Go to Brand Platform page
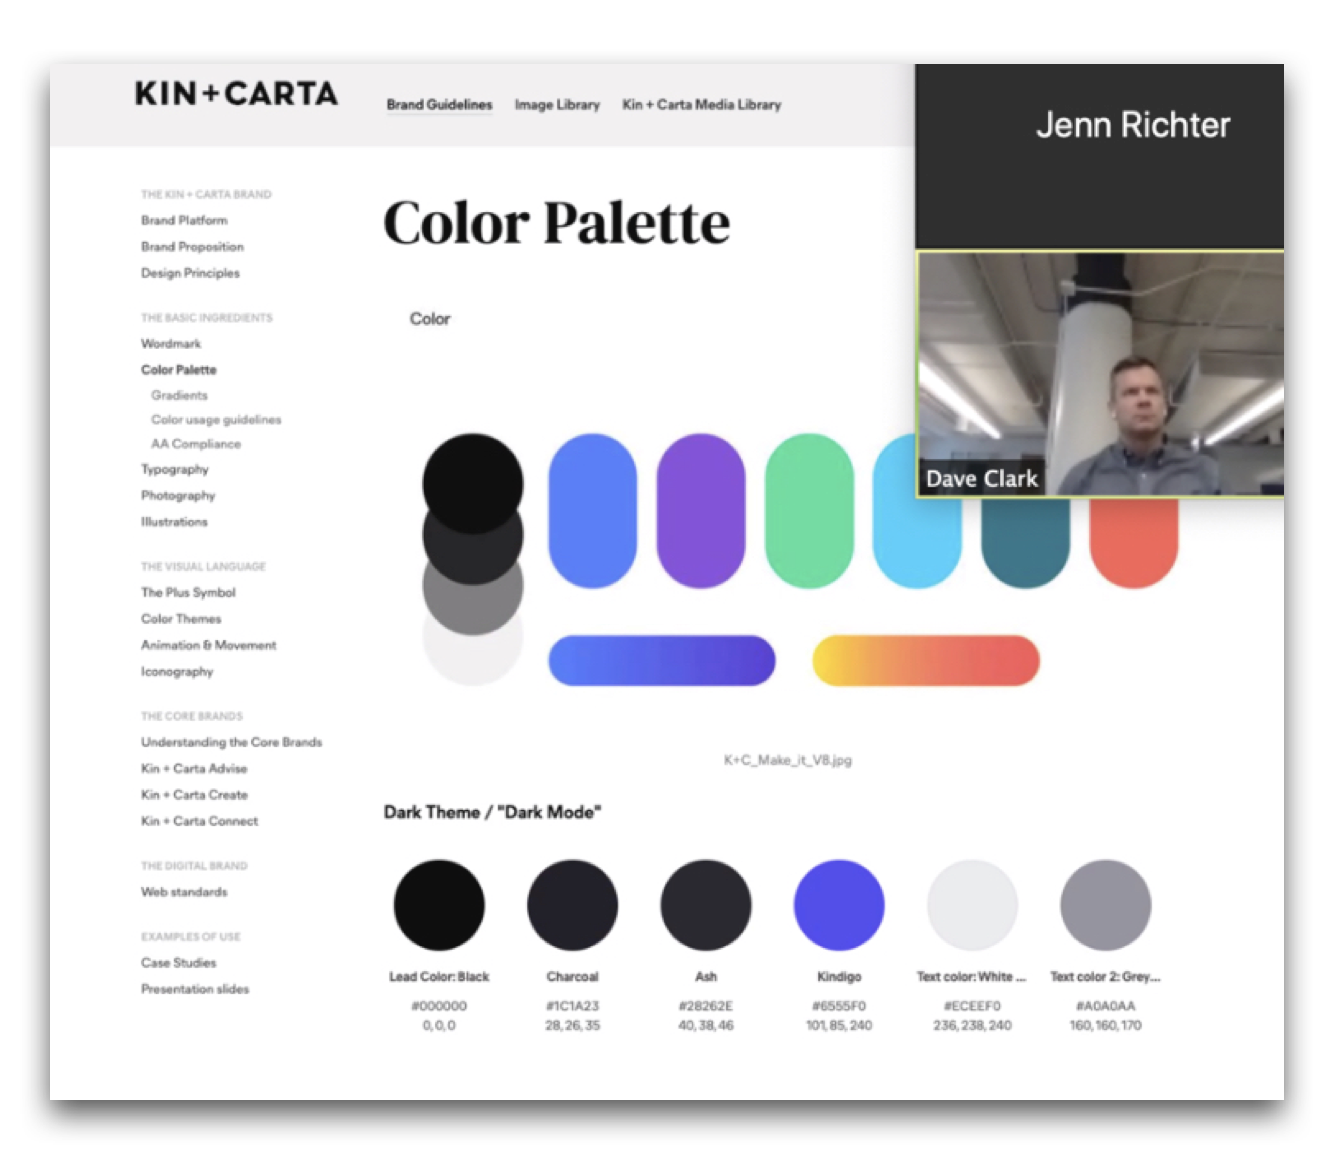The image size is (1340, 1166). pyautogui.click(x=184, y=220)
